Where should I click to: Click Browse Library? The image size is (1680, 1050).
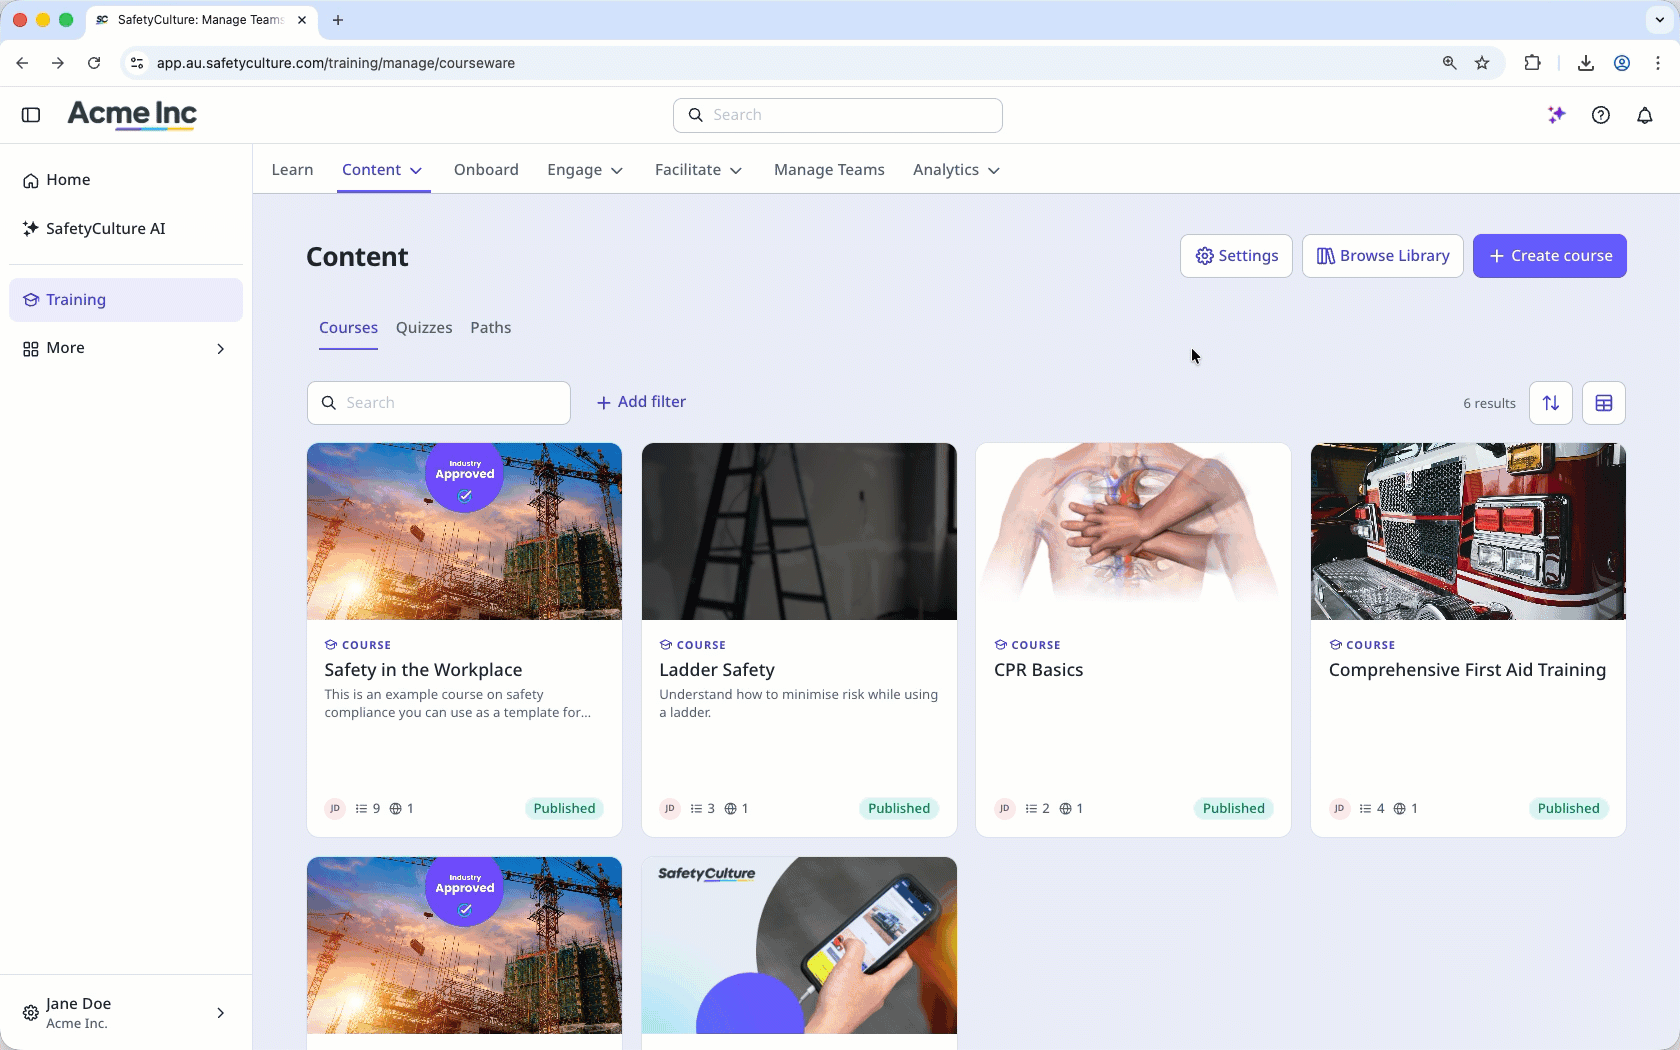click(1382, 256)
